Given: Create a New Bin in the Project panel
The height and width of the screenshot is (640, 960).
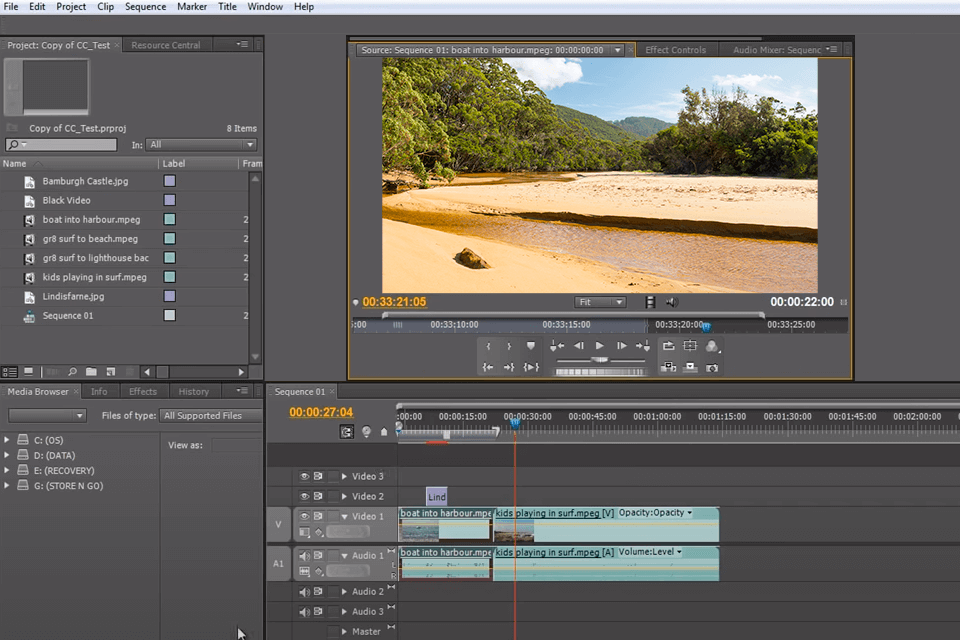Looking at the screenshot, I should coord(90,371).
